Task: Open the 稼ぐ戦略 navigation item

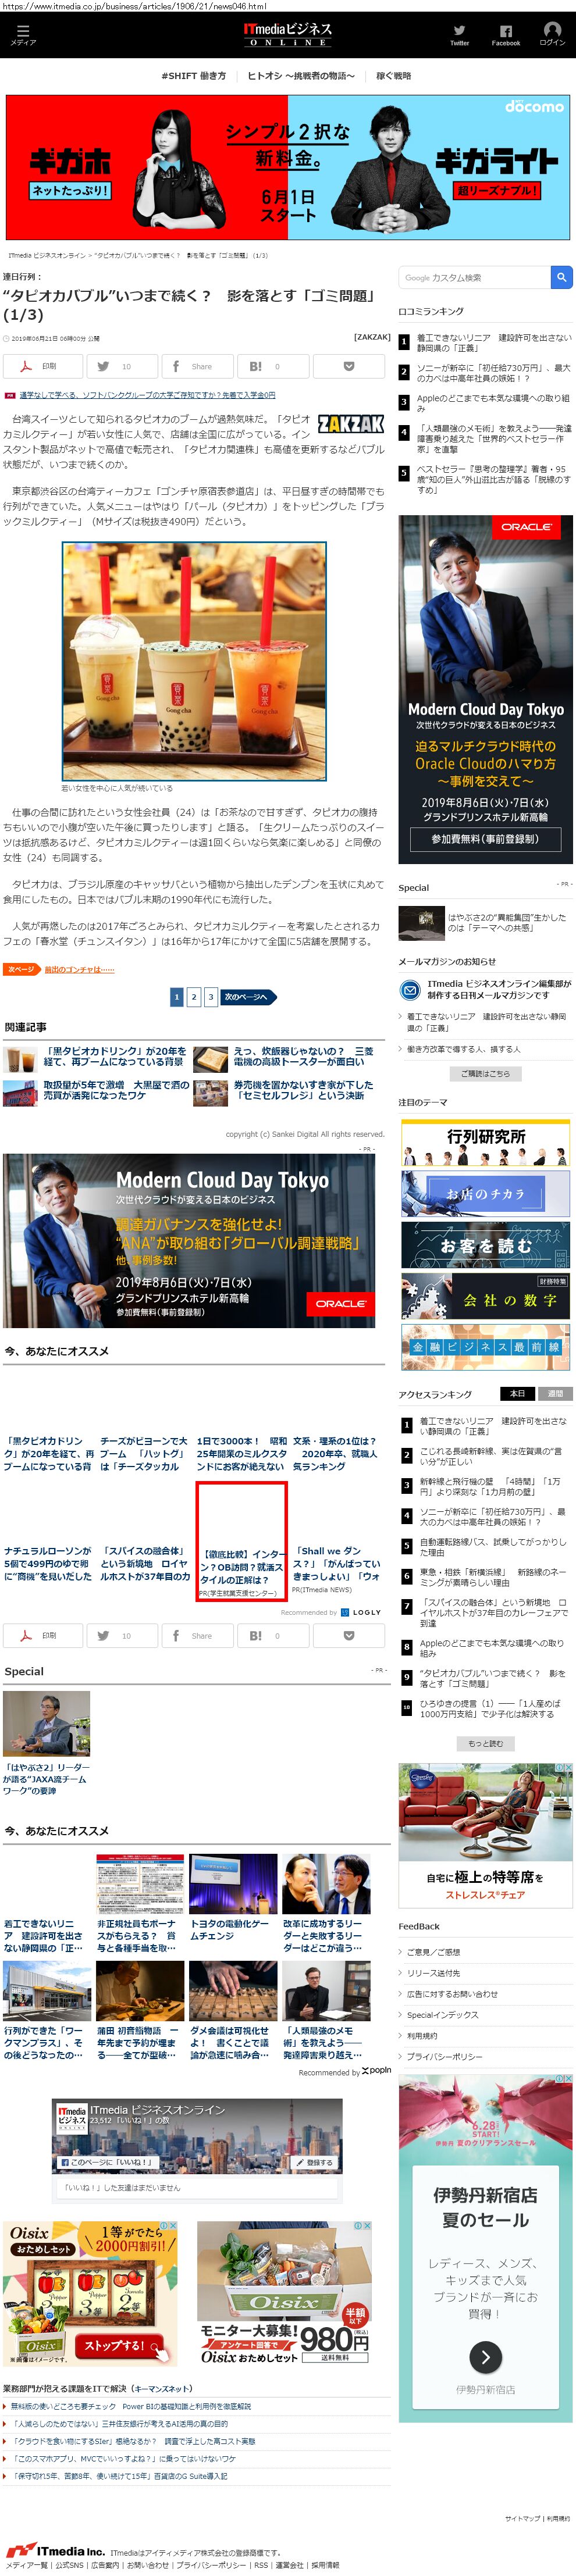Action: click(x=393, y=76)
